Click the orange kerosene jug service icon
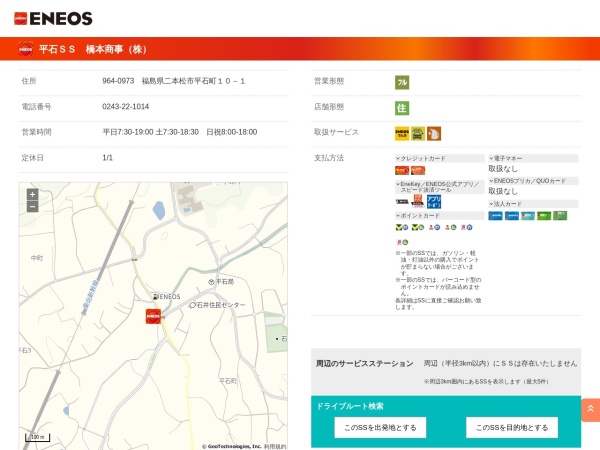 pos(434,134)
